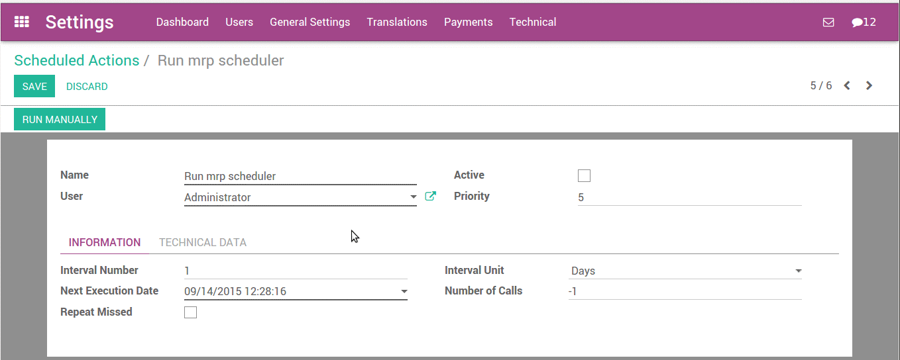Click the Run mrp scheduler breadcrumb title
Screen dimensions: 900x360
tap(220, 60)
